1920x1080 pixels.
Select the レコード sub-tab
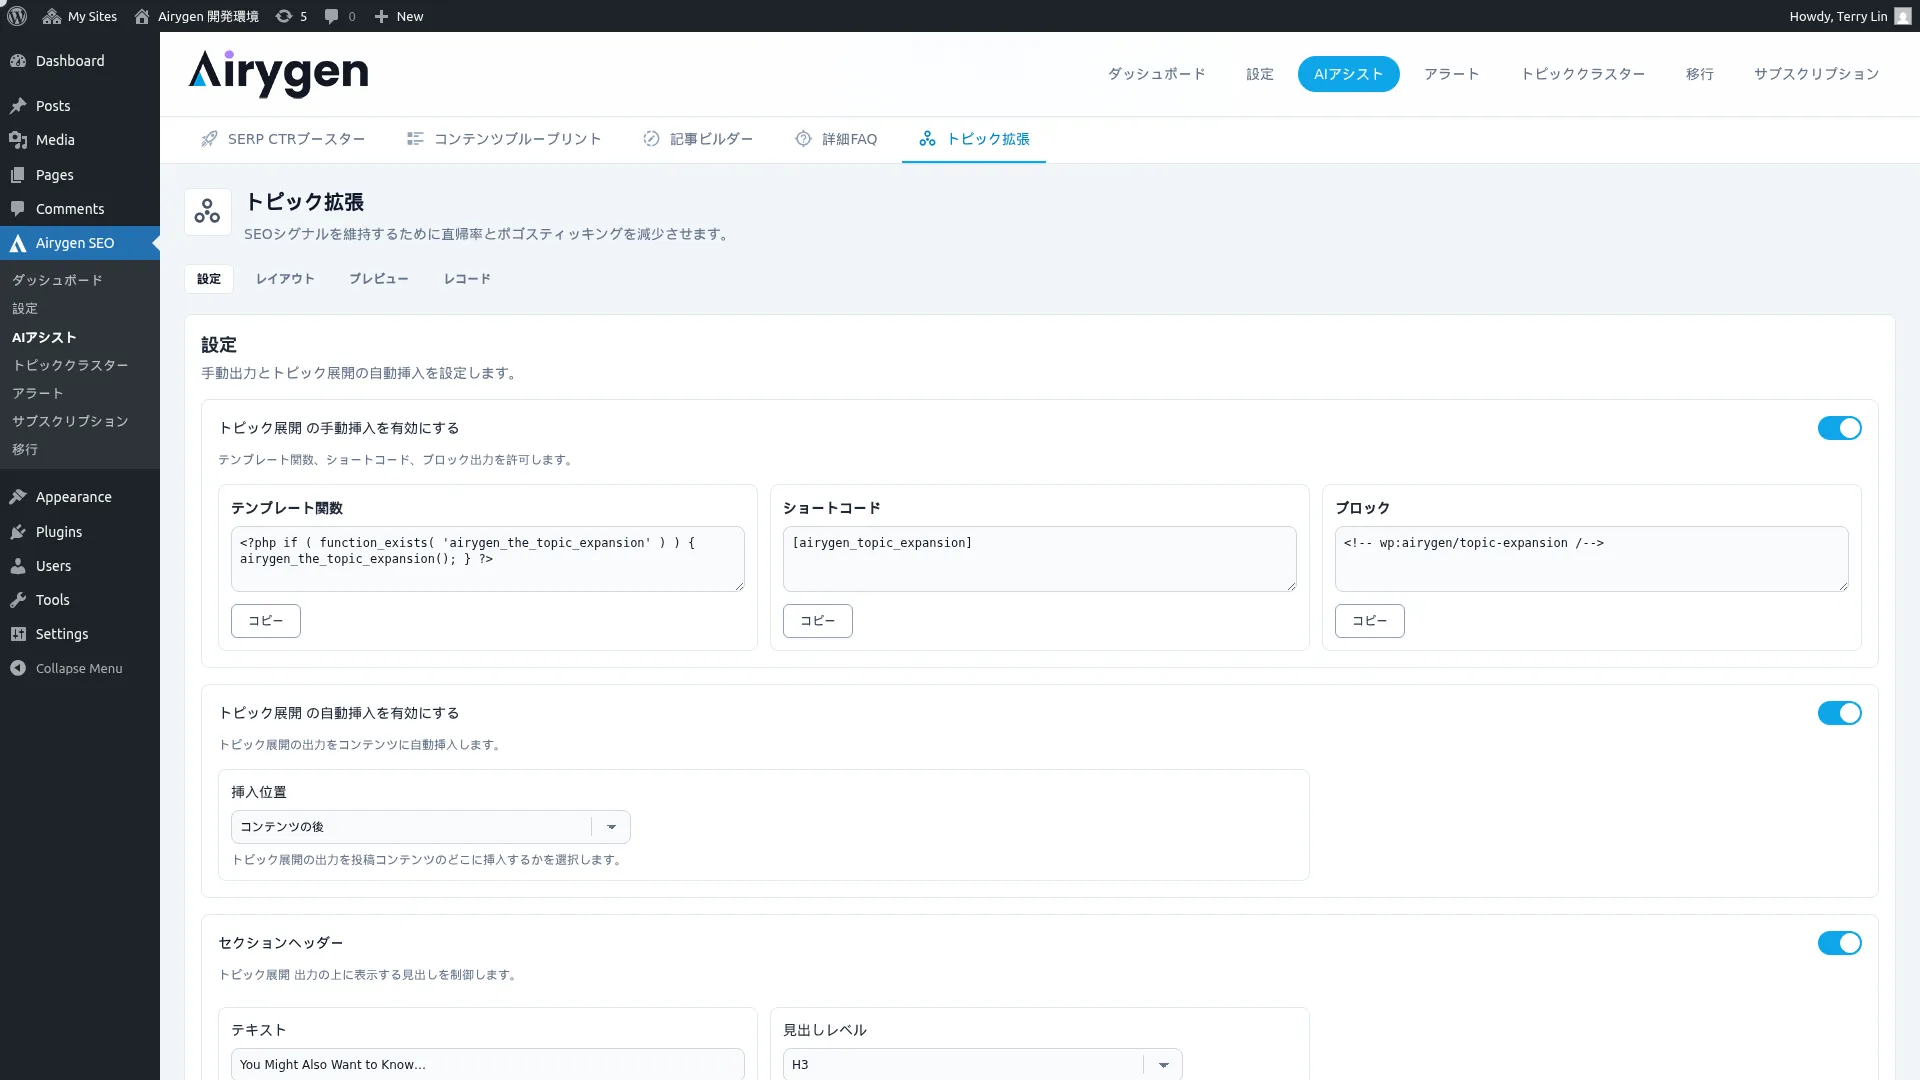[x=467, y=279]
